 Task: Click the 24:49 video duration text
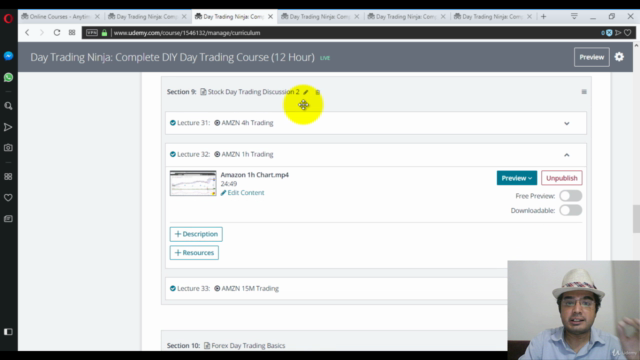(229, 184)
